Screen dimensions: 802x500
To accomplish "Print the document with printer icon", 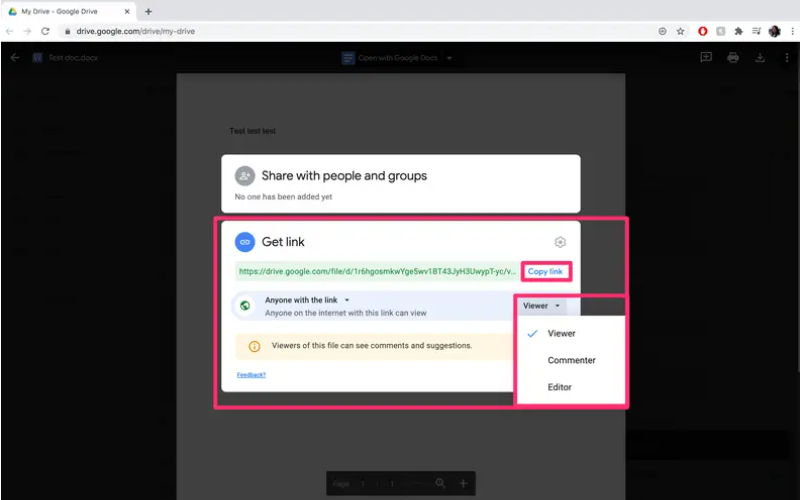I will (733, 57).
